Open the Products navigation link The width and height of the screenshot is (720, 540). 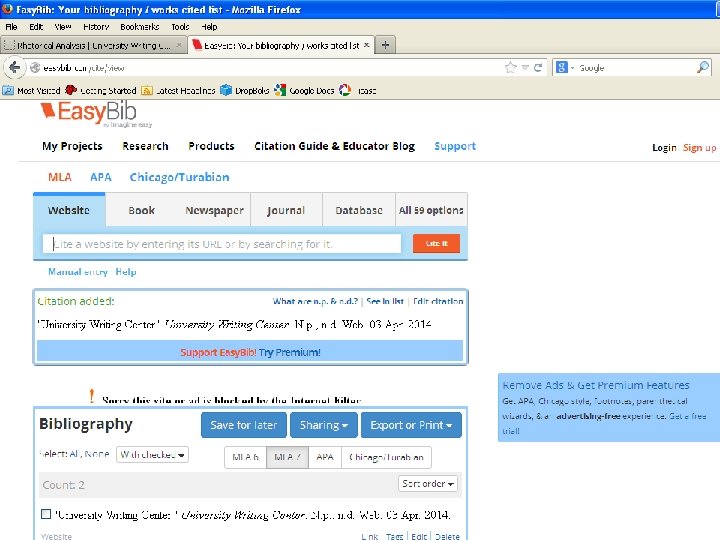(x=211, y=146)
